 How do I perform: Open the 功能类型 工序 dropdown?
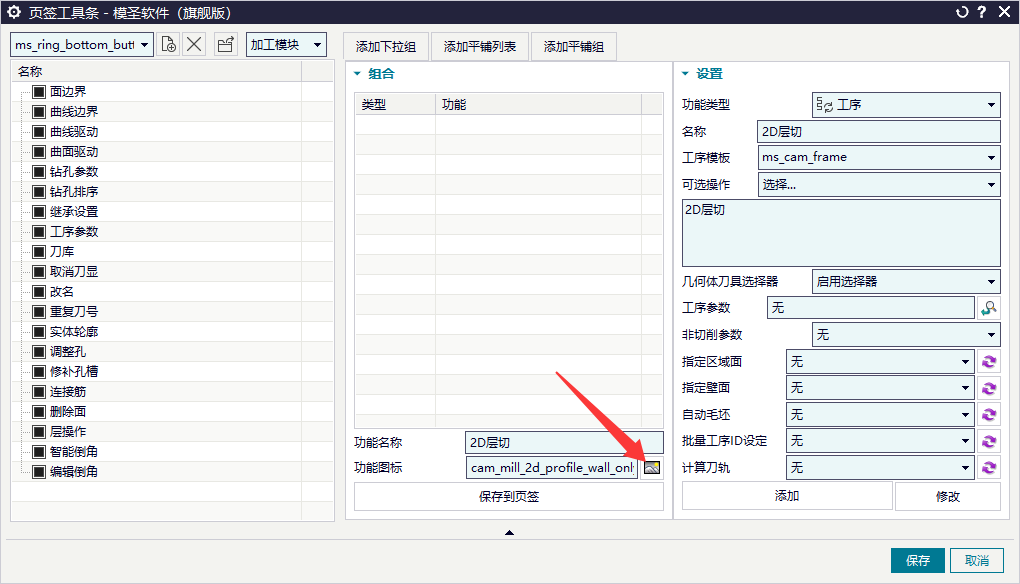coord(906,105)
